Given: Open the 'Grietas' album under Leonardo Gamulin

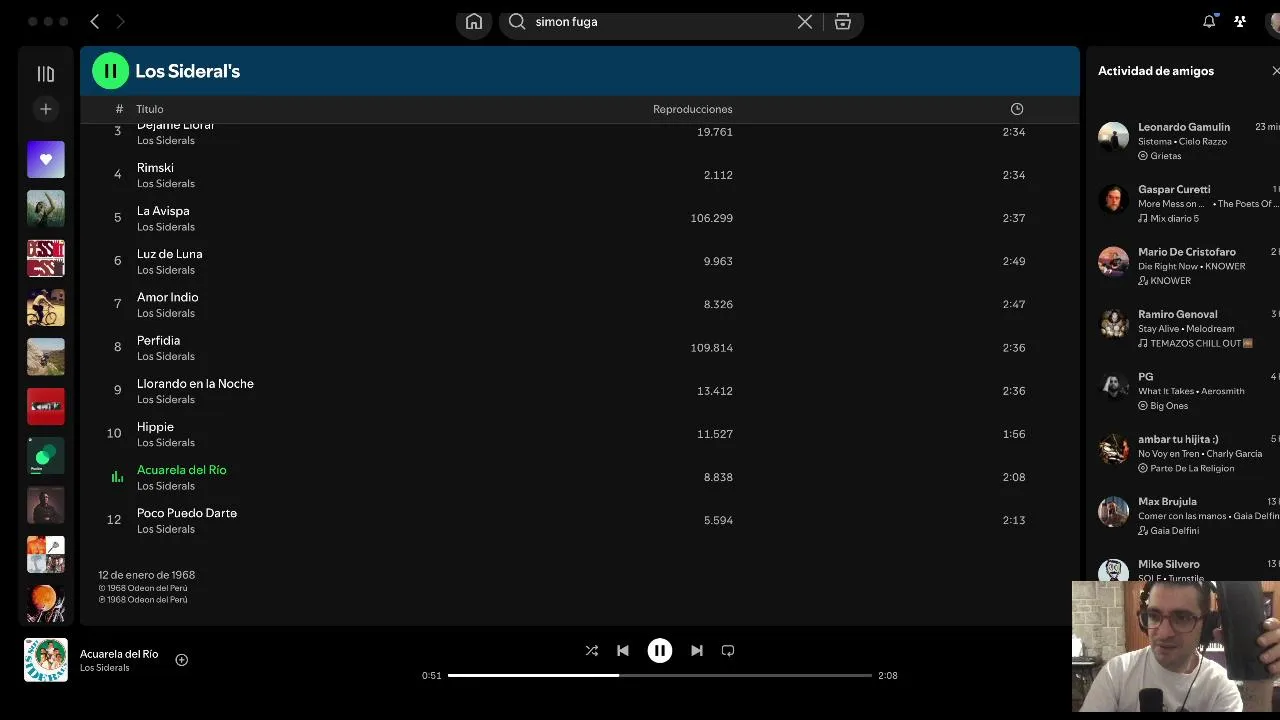Looking at the screenshot, I should pos(1166,156).
